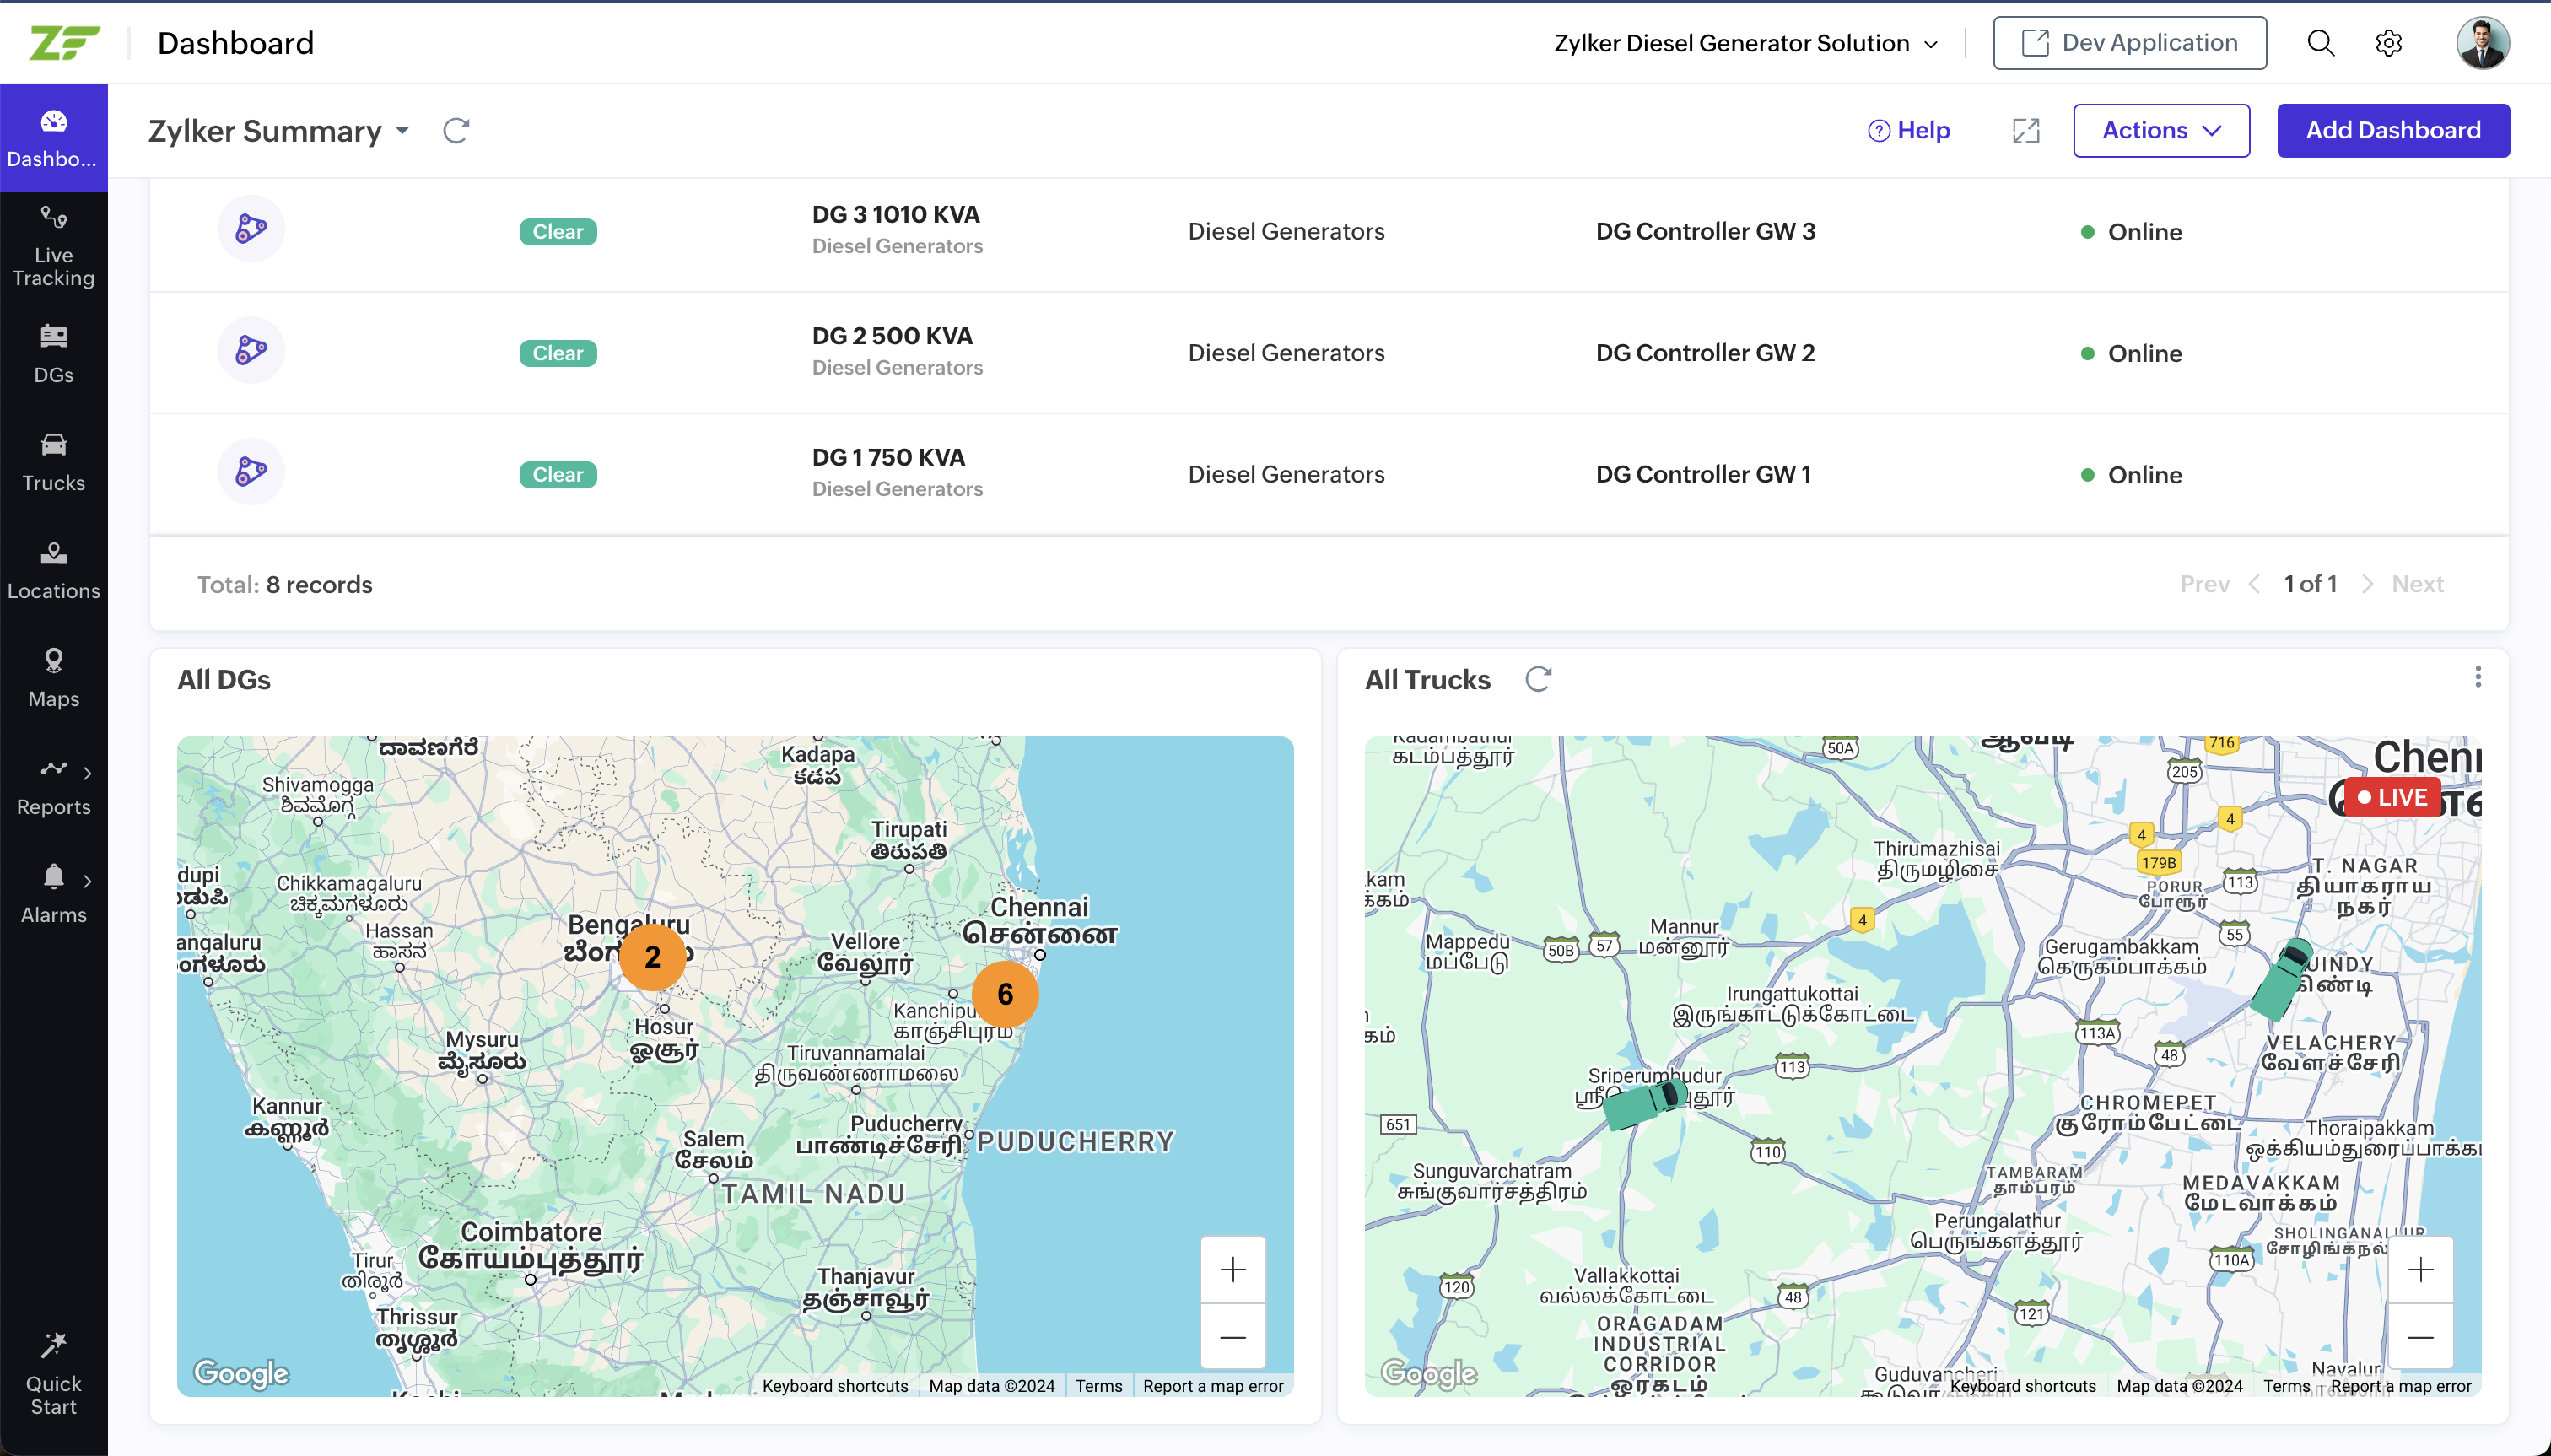Click device icon for DG 2 500 KVA

(x=251, y=351)
